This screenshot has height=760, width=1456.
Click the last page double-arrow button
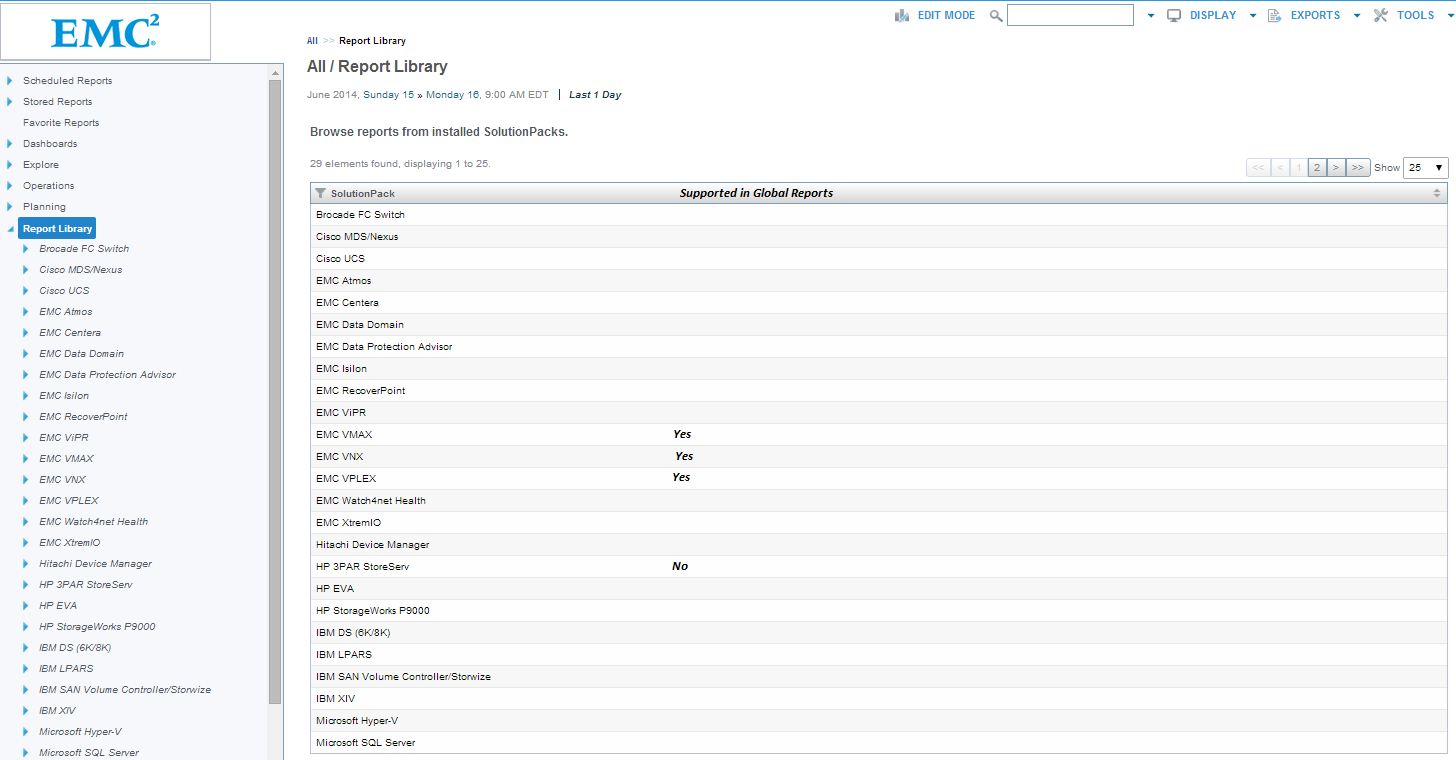[x=1357, y=168]
